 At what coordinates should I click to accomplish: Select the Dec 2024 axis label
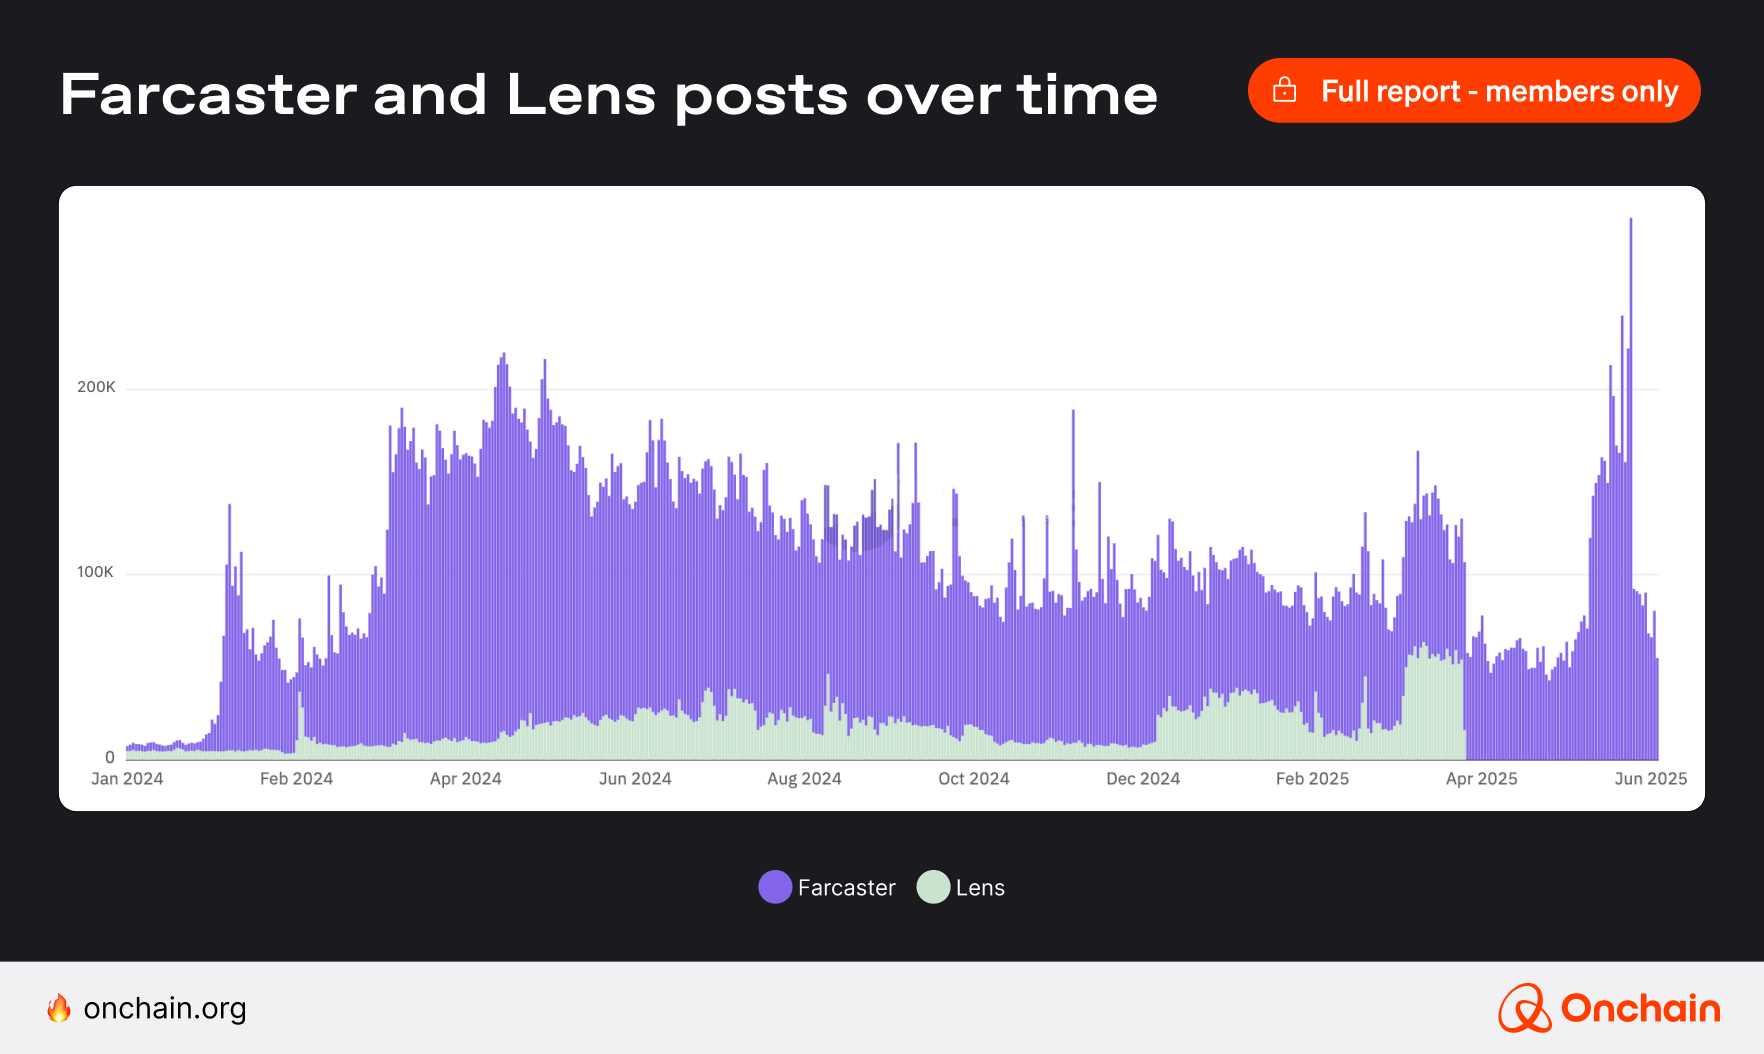click(1143, 779)
